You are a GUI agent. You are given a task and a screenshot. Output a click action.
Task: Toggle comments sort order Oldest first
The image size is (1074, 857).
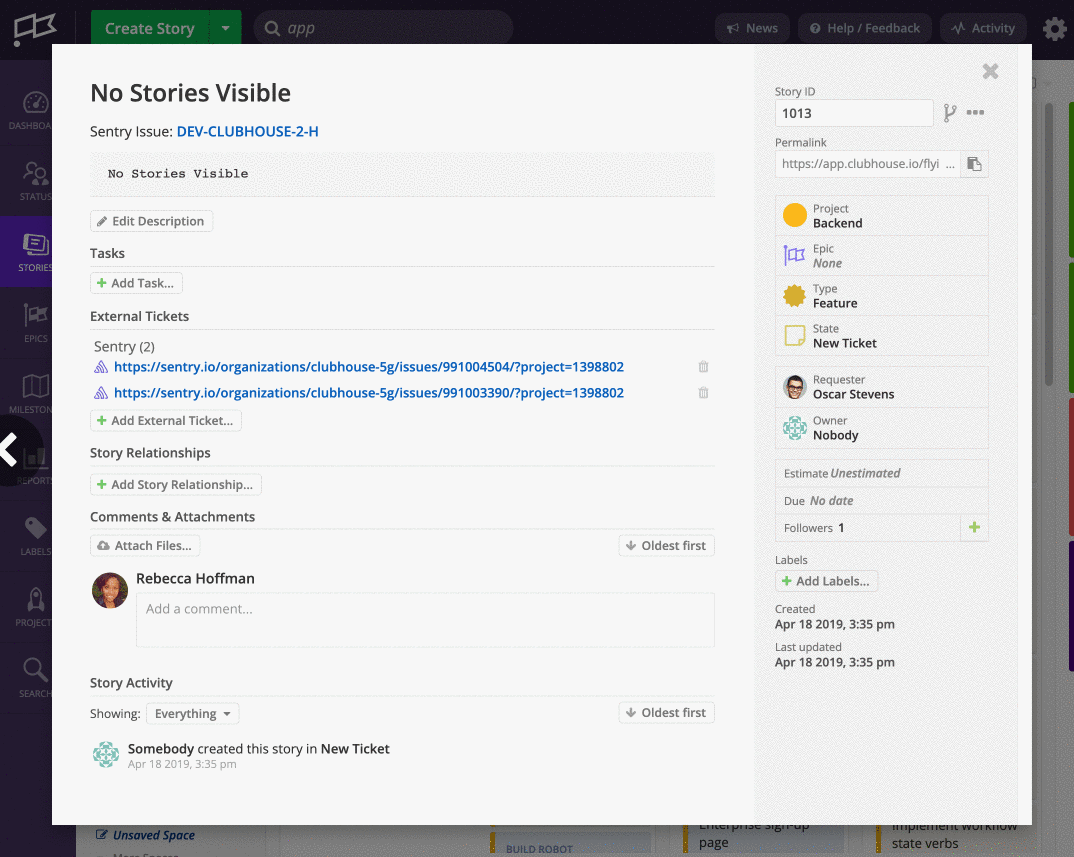[666, 546]
